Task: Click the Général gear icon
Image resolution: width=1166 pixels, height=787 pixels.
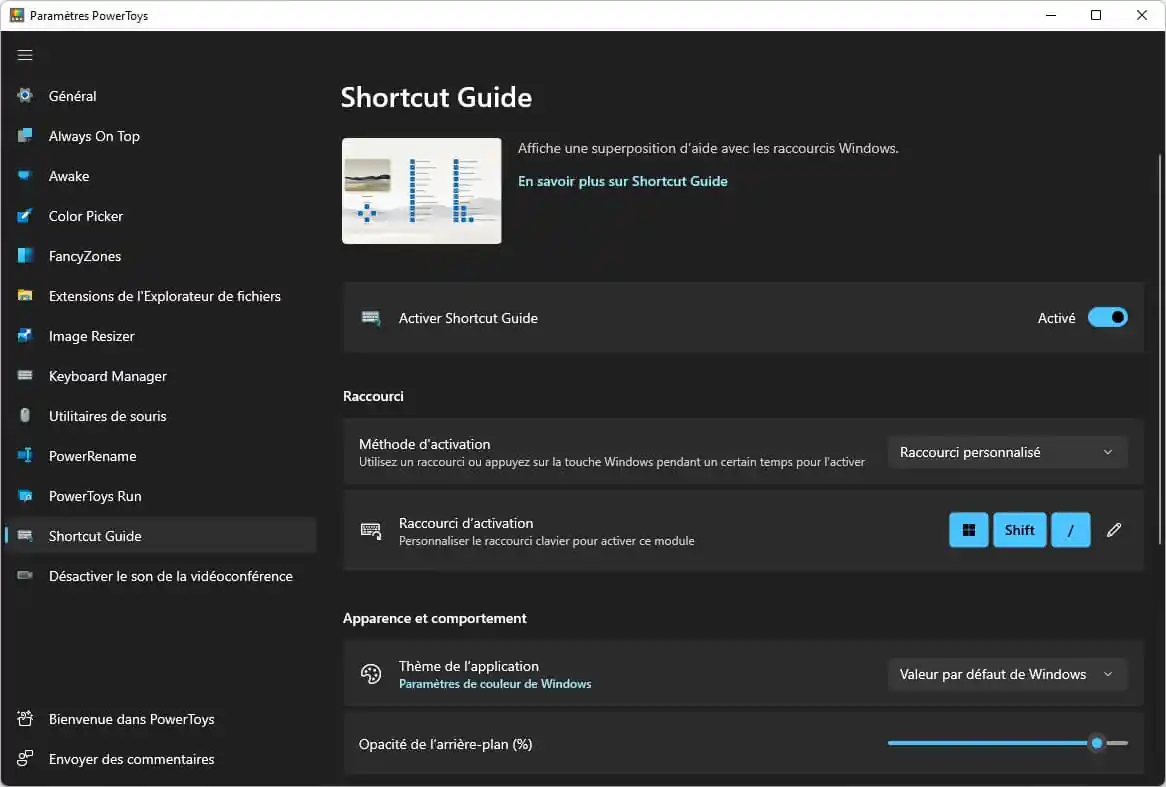Action: (x=25, y=95)
